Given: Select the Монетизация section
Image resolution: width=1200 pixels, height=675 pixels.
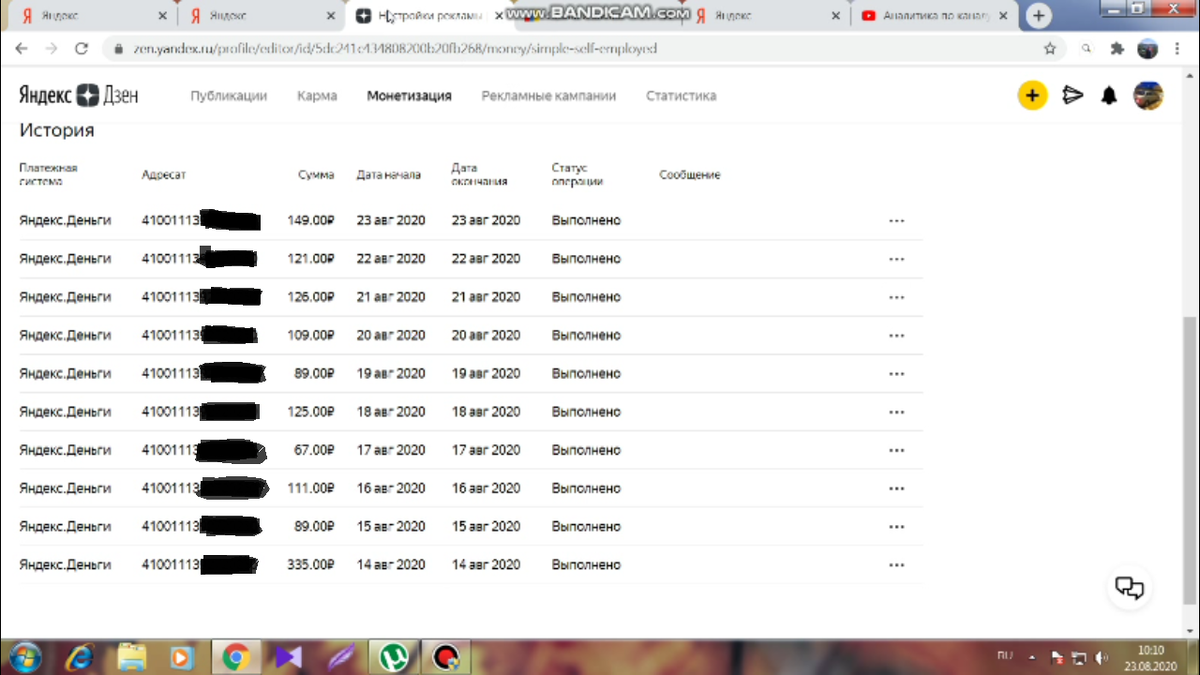Looking at the screenshot, I should [409, 96].
